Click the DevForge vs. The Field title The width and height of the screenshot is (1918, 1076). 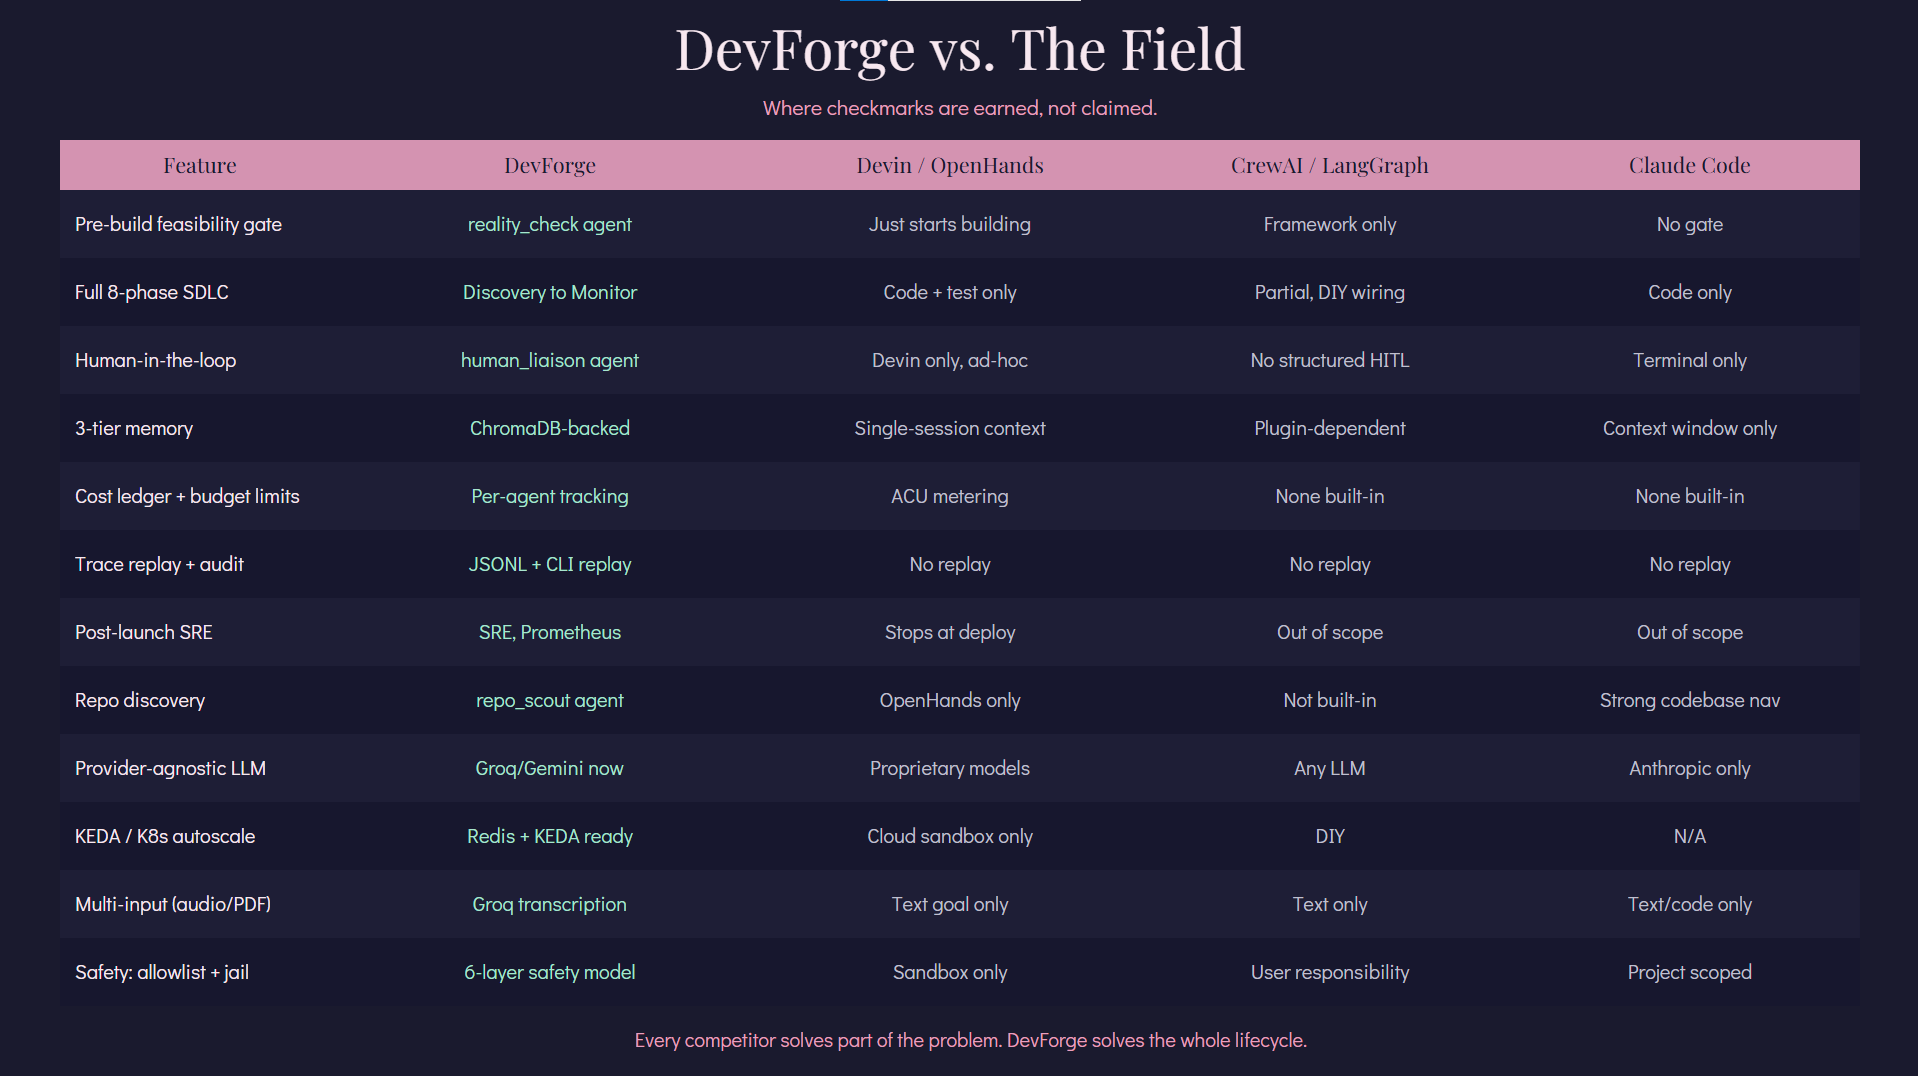click(959, 49)
